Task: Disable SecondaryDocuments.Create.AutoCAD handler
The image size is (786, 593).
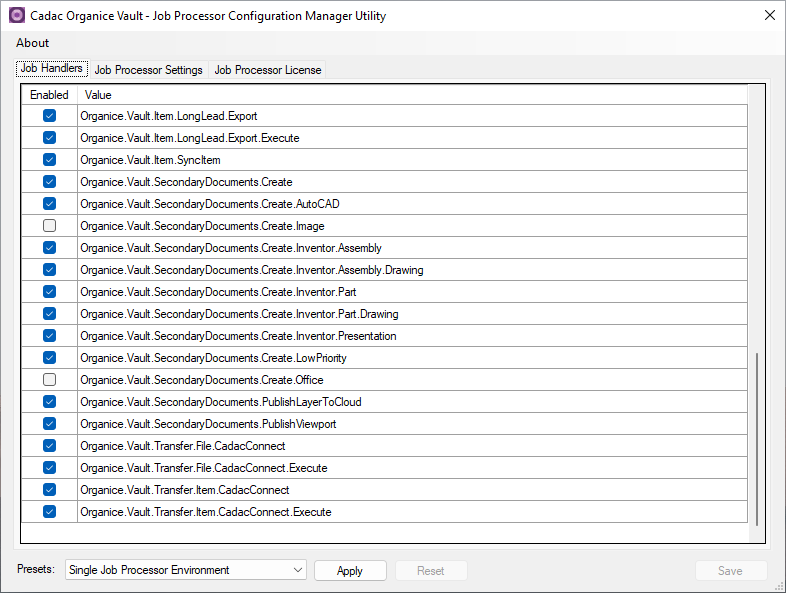Action: [49, 204]
